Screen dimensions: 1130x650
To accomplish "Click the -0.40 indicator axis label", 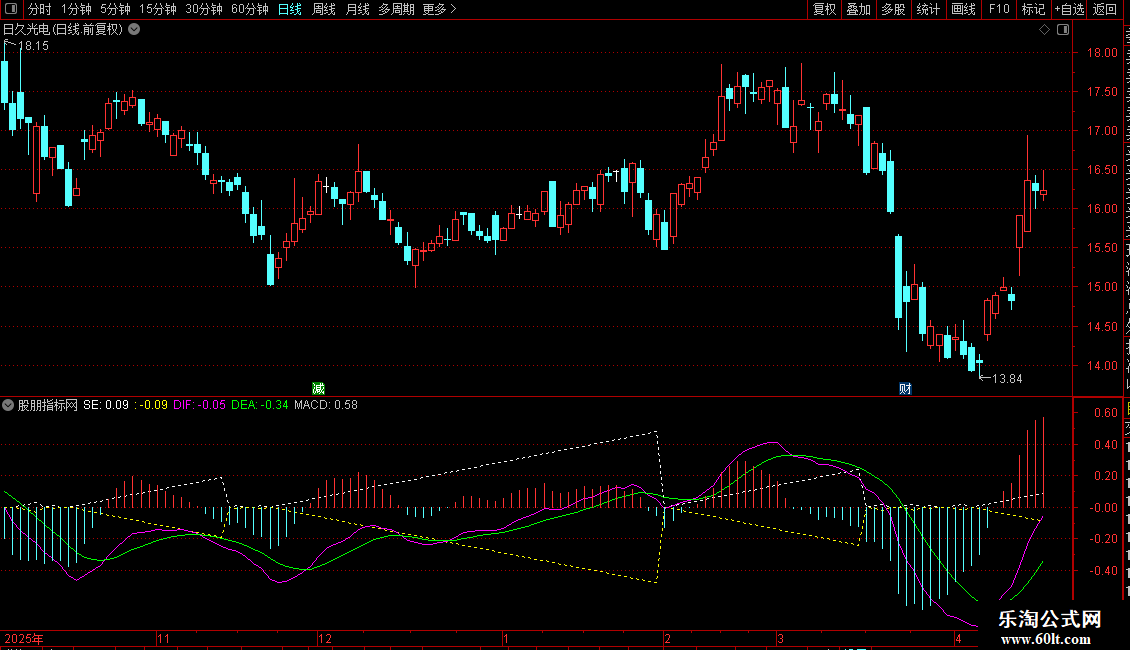I will pos(1103,571).
